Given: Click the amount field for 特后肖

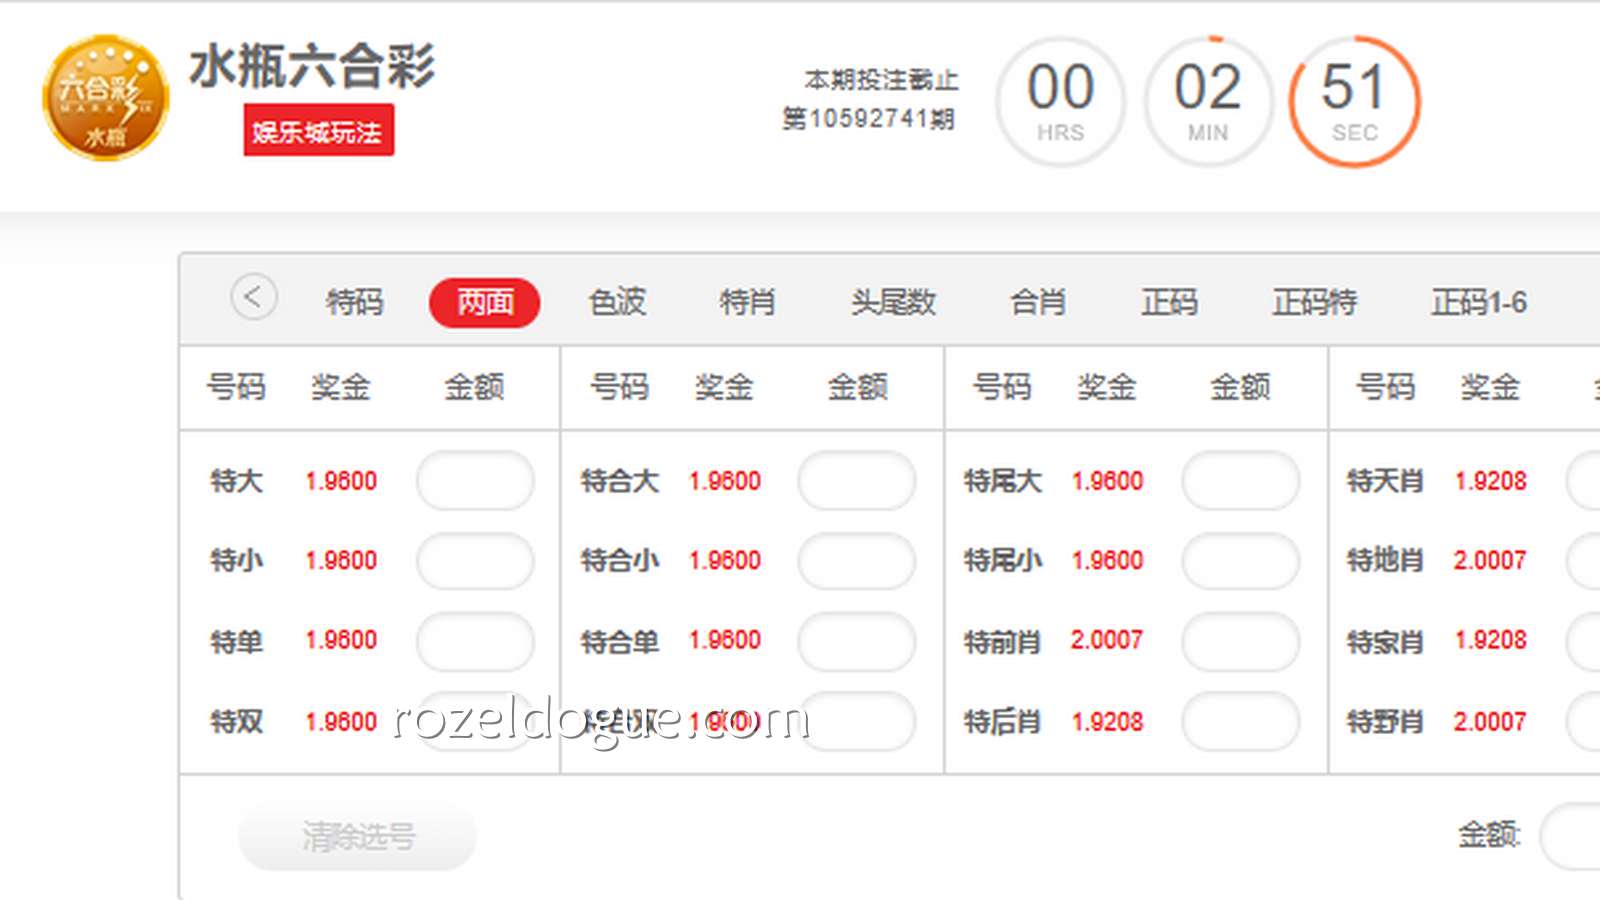Looking at the screenshot, I should [1241, 721].
